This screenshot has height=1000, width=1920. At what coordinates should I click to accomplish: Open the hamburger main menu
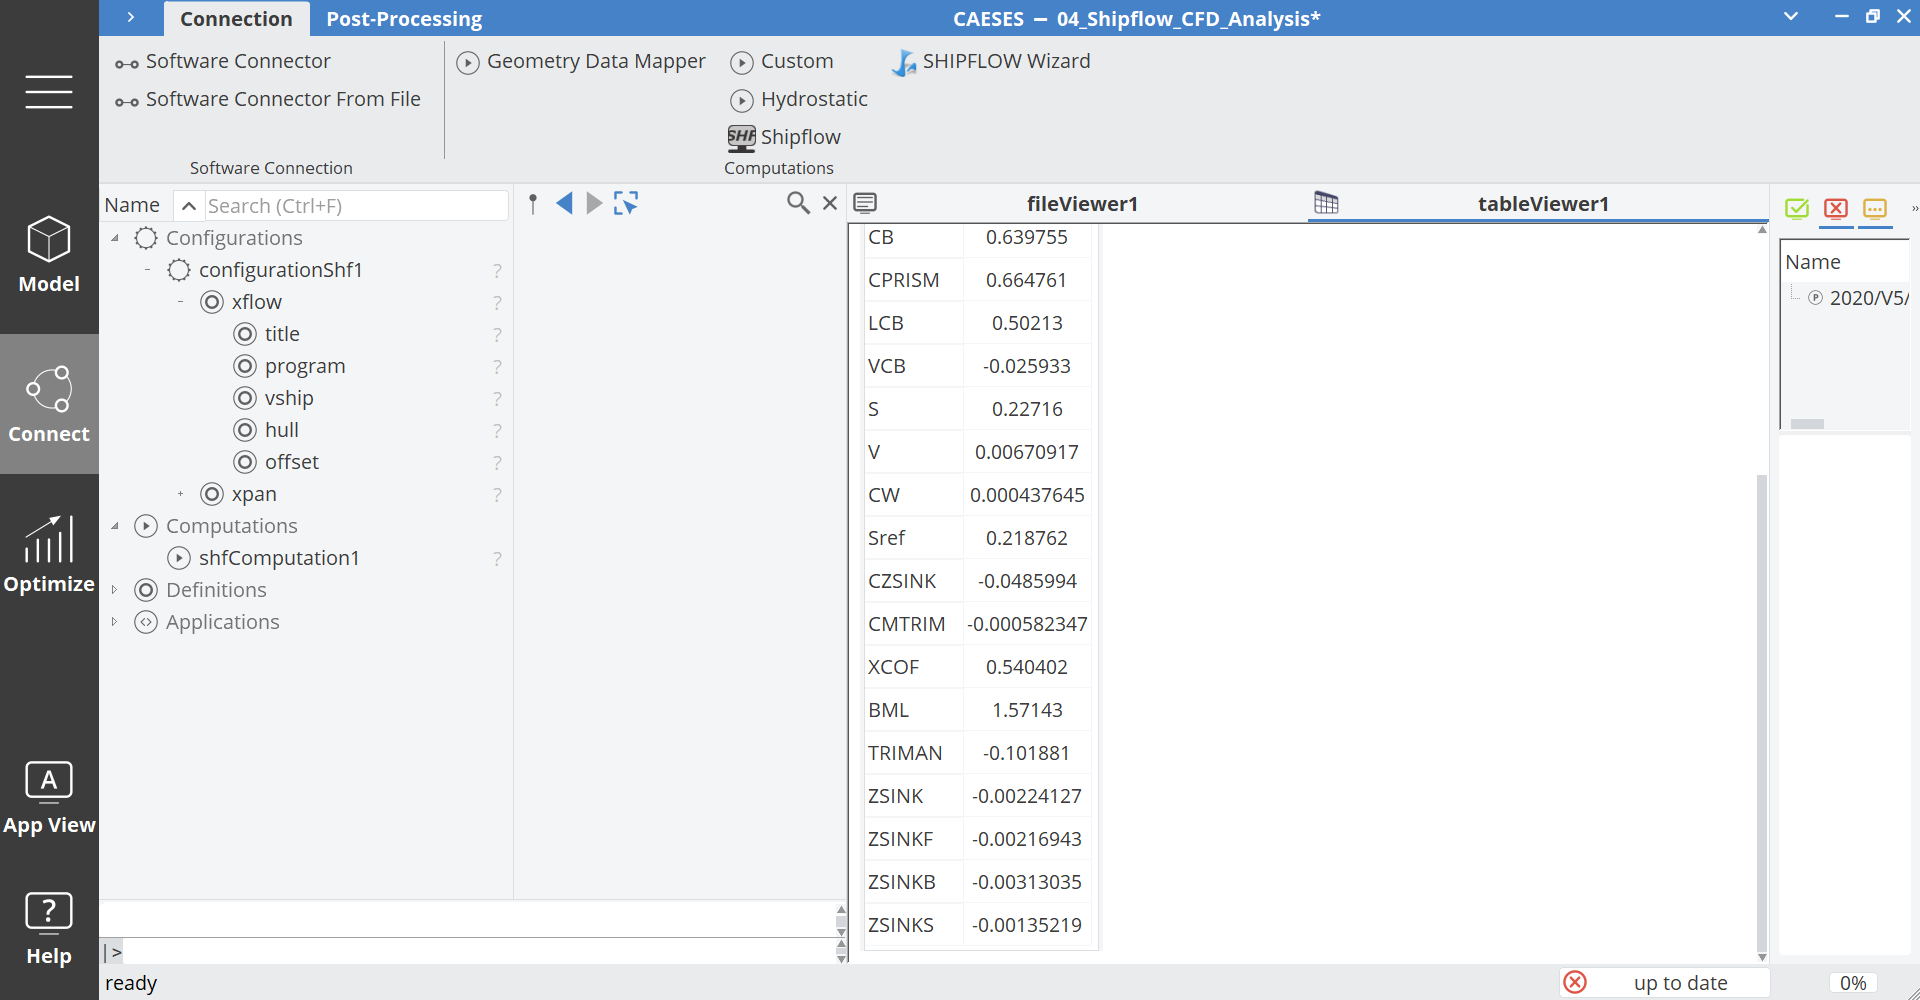[x=49, y=91]
